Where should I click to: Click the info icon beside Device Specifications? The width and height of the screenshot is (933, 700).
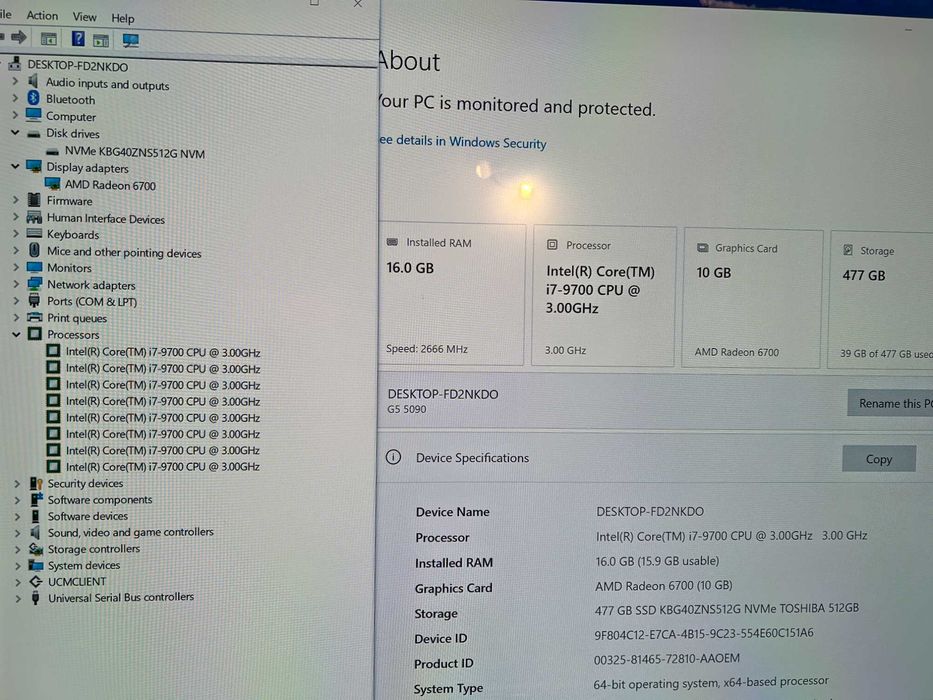pos(393,457)
